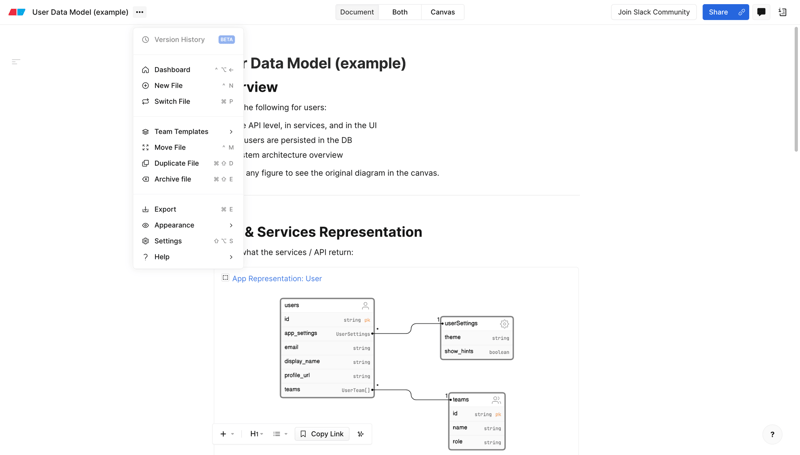Switch to Both view tab

399,12
